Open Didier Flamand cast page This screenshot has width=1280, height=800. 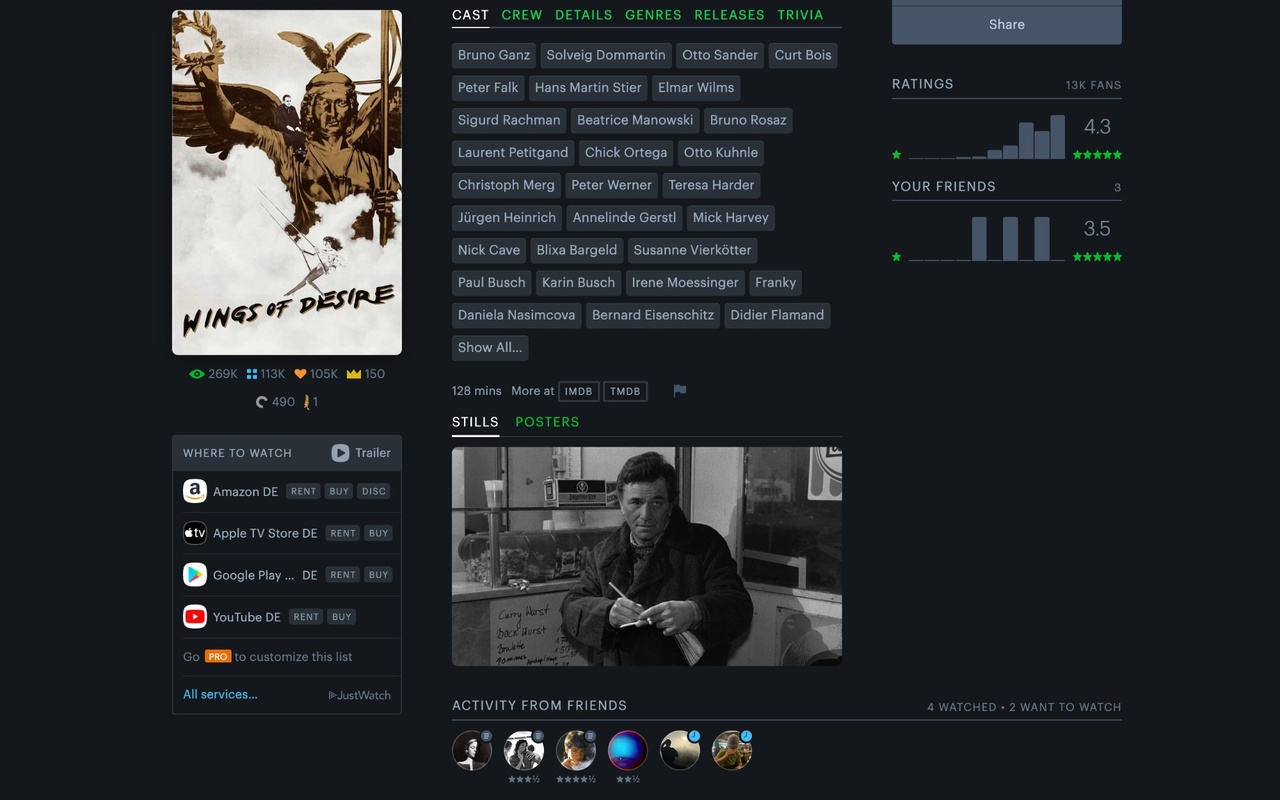777,315
